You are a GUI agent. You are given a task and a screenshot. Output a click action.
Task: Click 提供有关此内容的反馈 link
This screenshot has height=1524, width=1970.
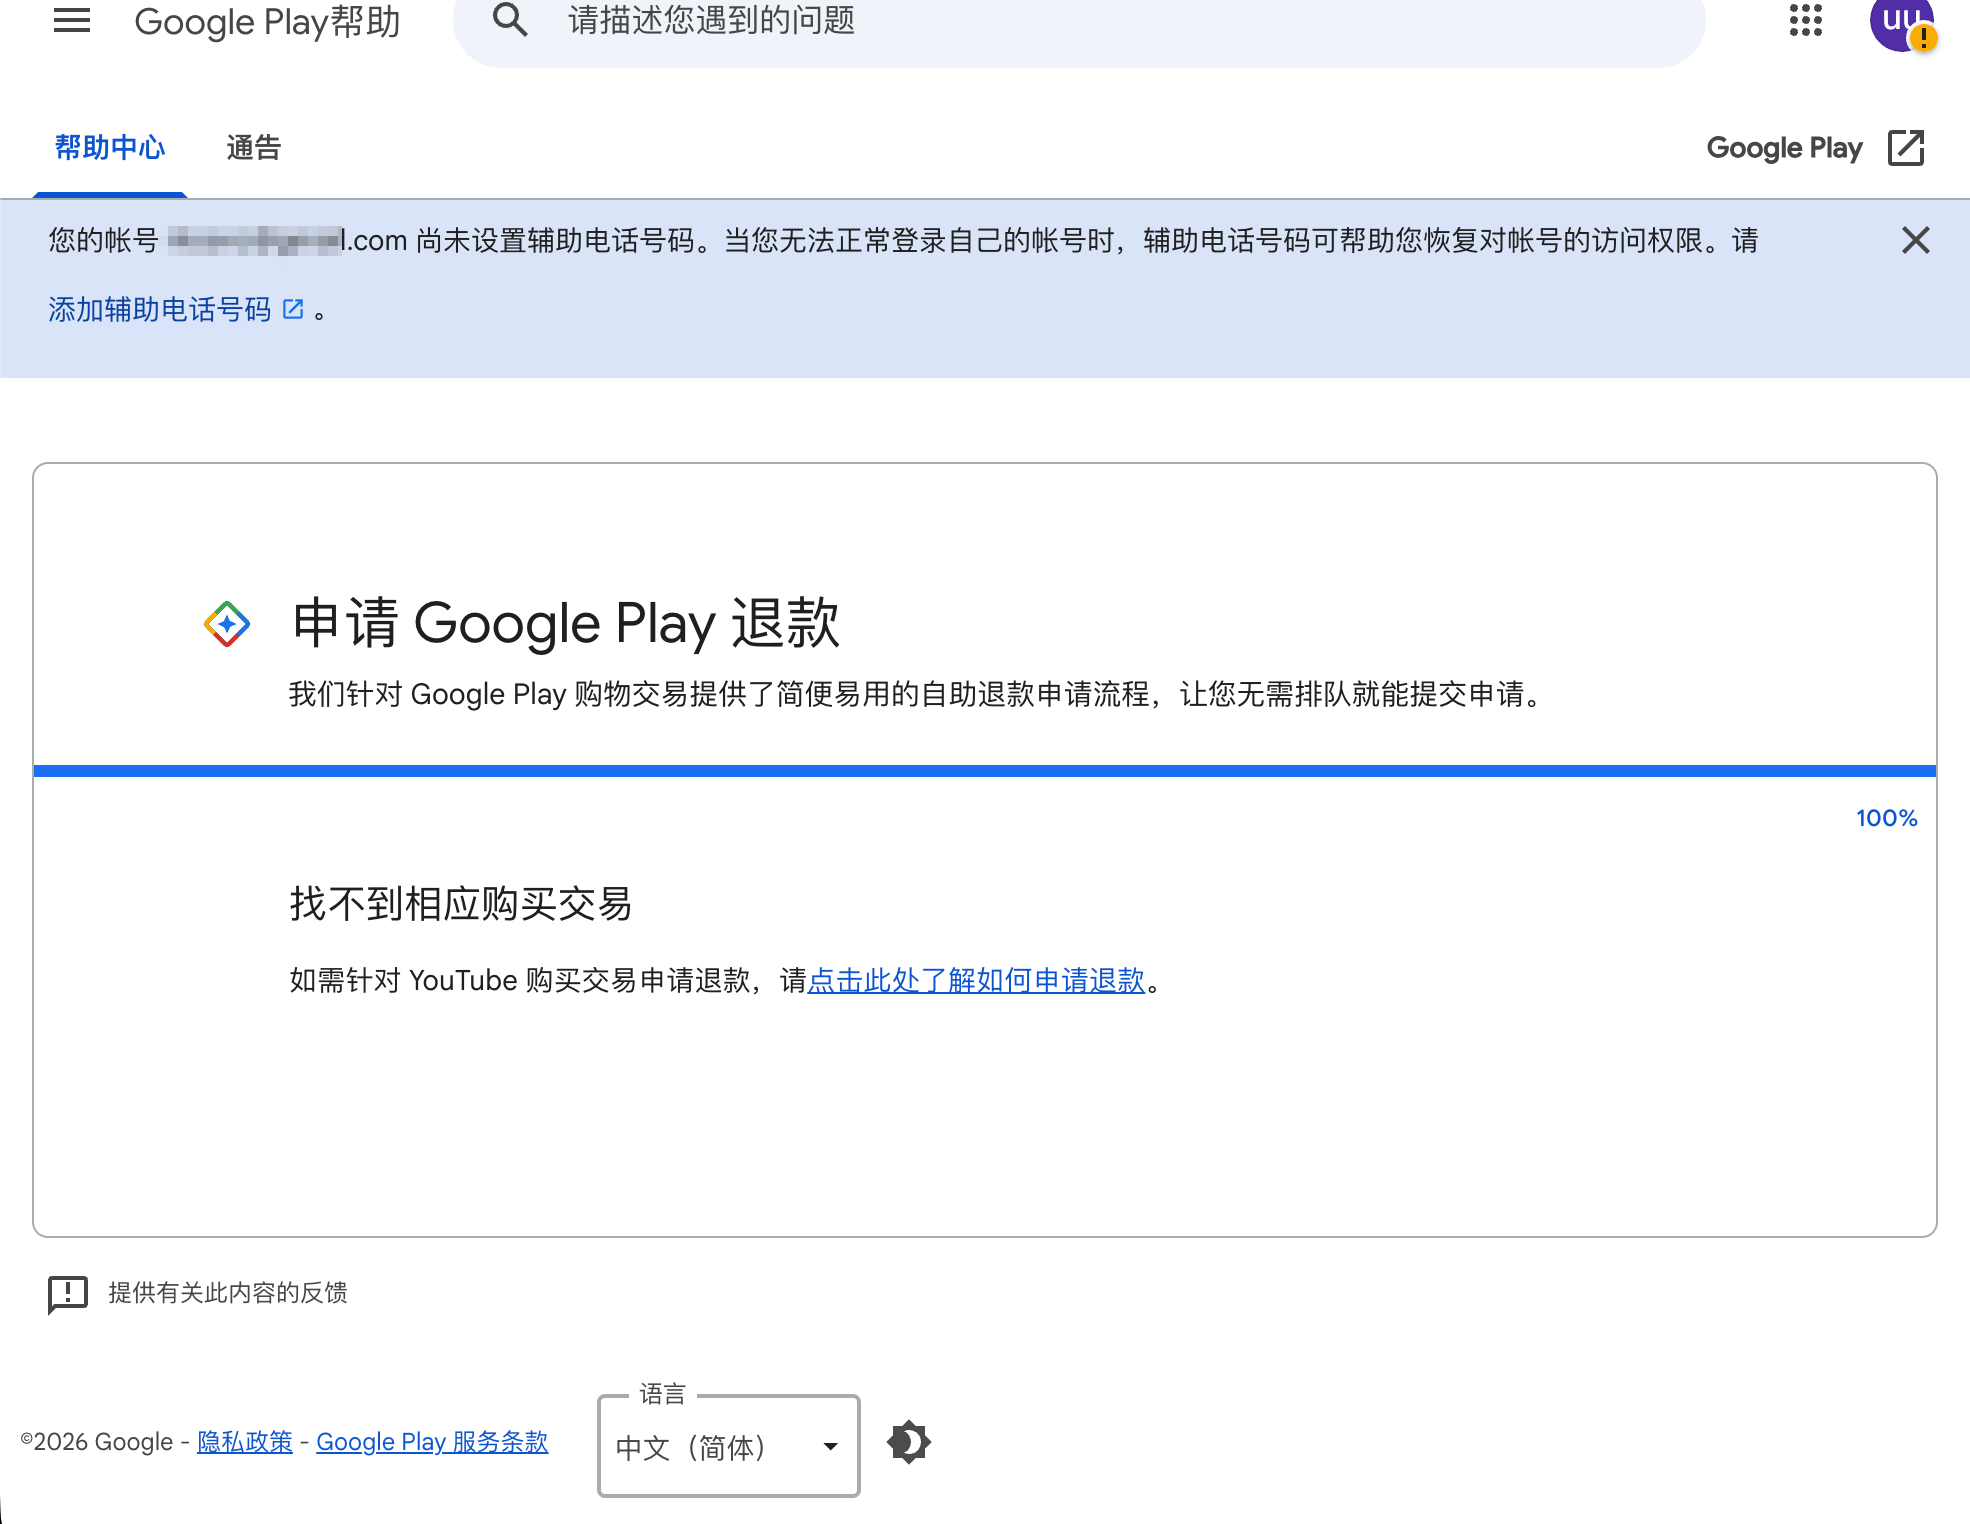coord(228,1293)
